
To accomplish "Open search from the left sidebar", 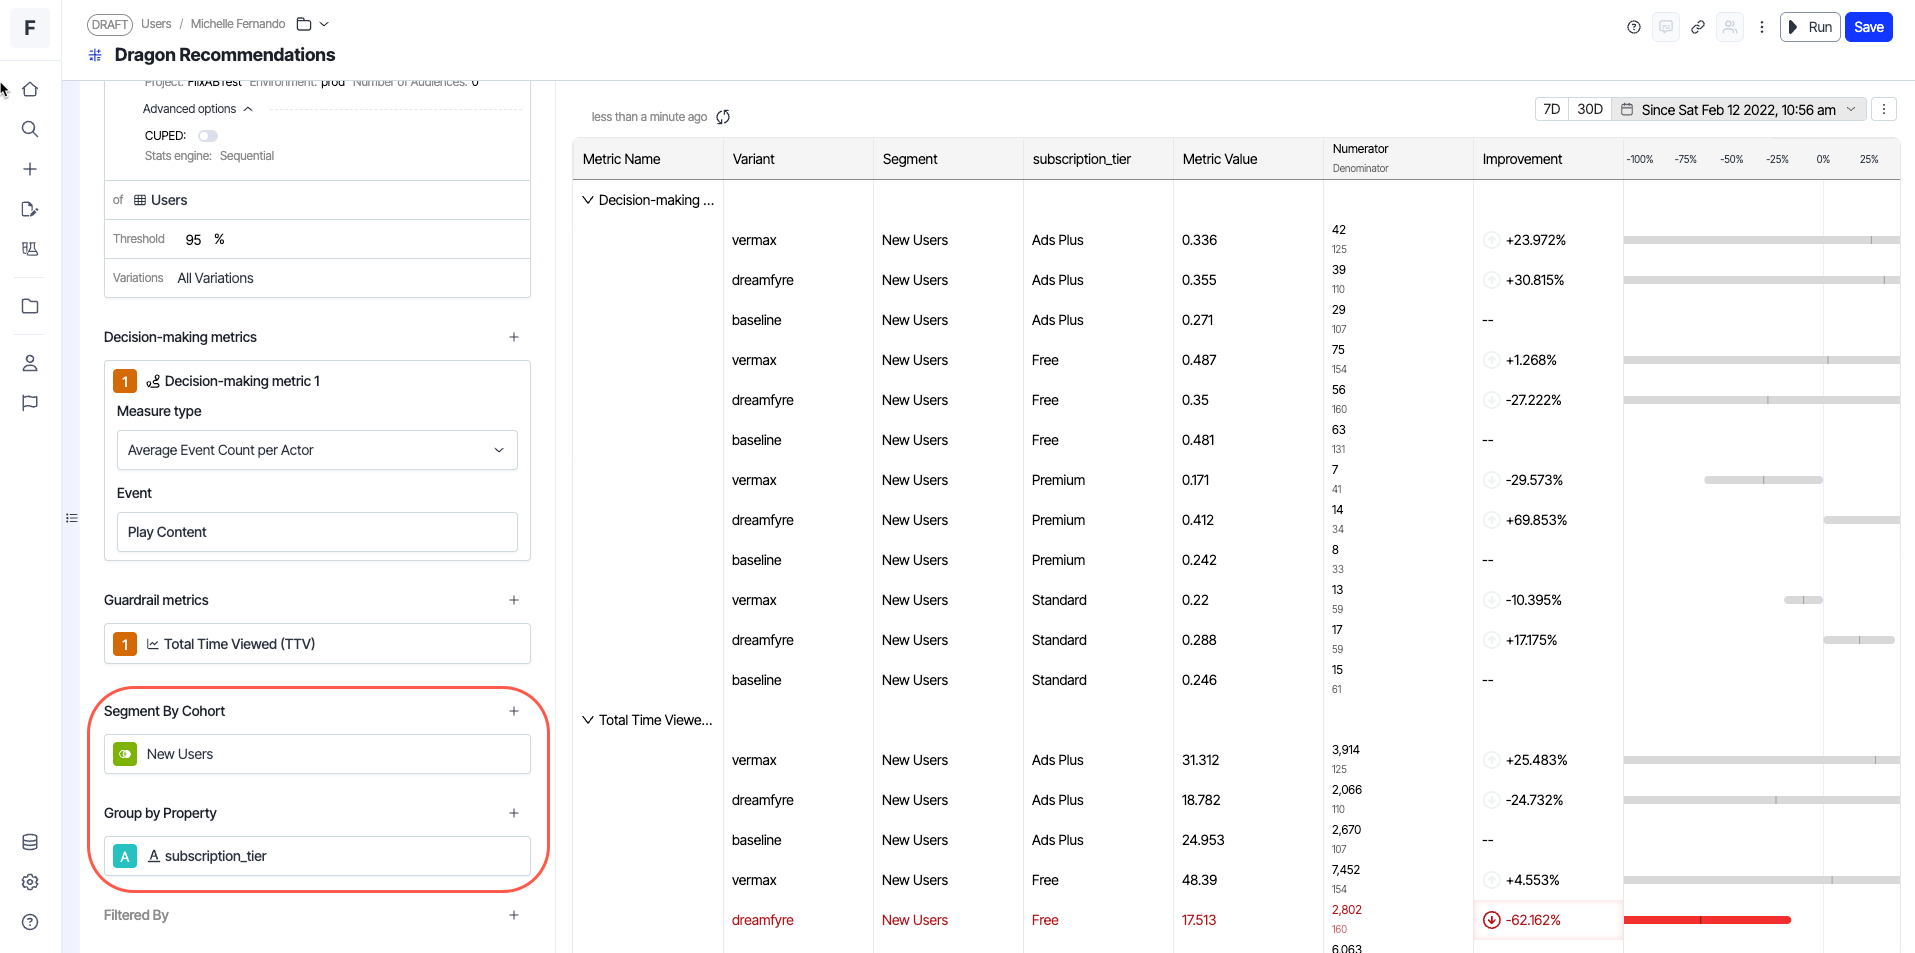I will click(x=30, y=129).
